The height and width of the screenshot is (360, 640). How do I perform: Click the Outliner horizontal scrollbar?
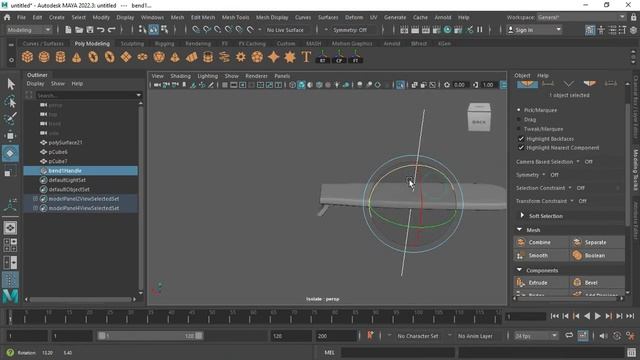tap(82, 299)
